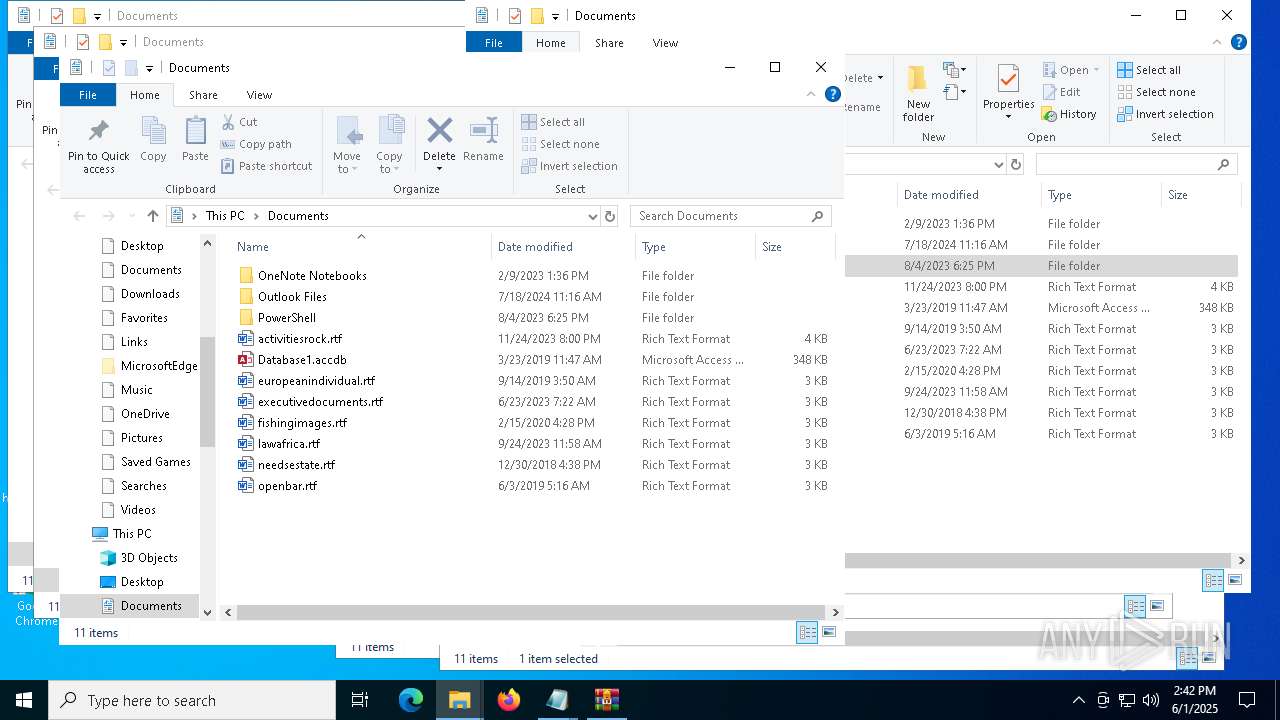Switch to large icons view in front window
Screen dimensions: 1280x720
[x=829, y=632]
